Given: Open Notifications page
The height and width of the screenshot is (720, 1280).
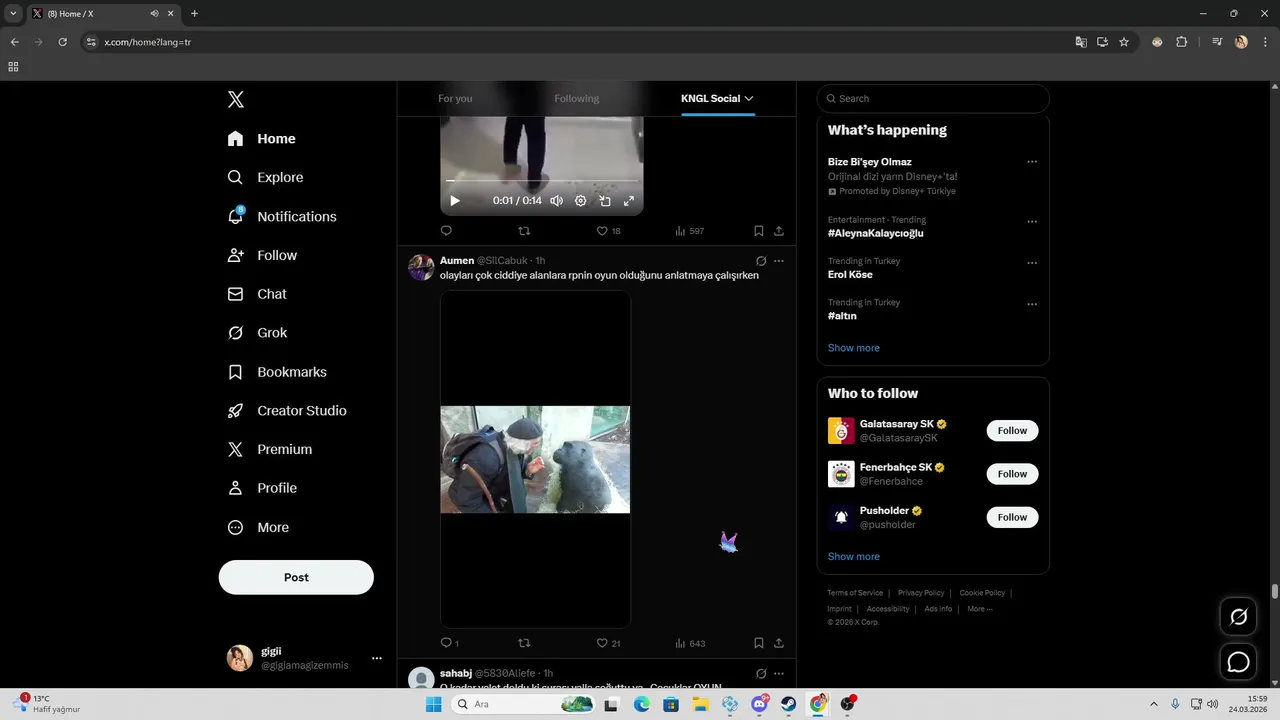Looking at the screenshot, I should click(x=282, y=216).
